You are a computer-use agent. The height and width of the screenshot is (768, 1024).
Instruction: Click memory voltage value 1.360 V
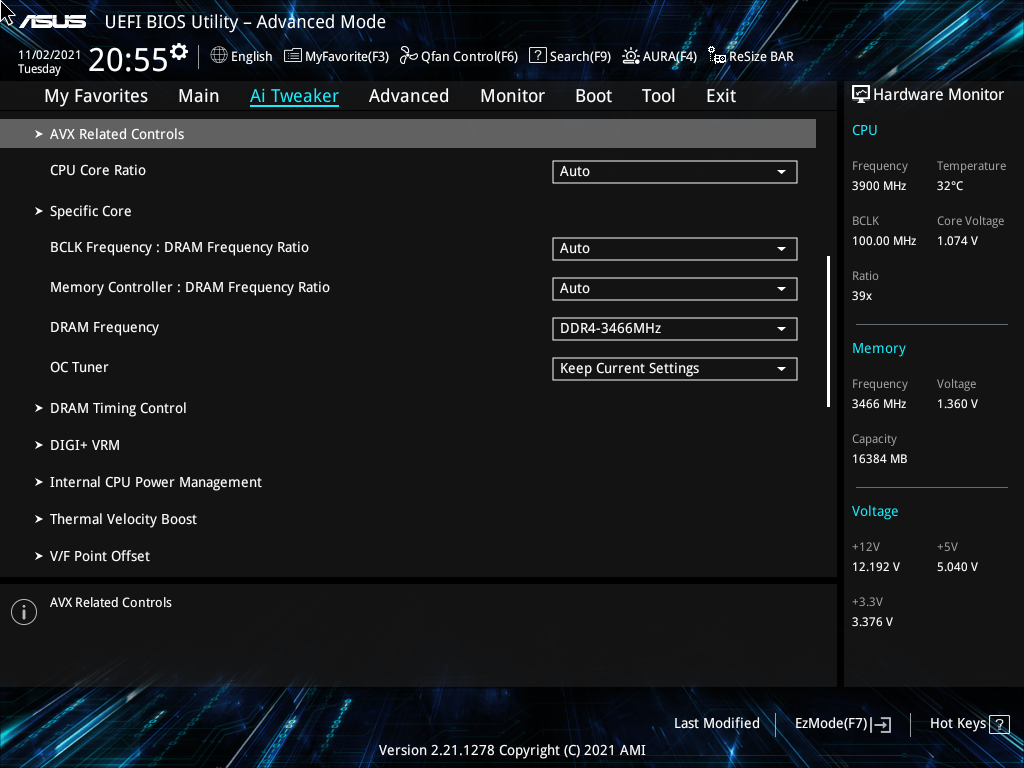tap(957, 404)
